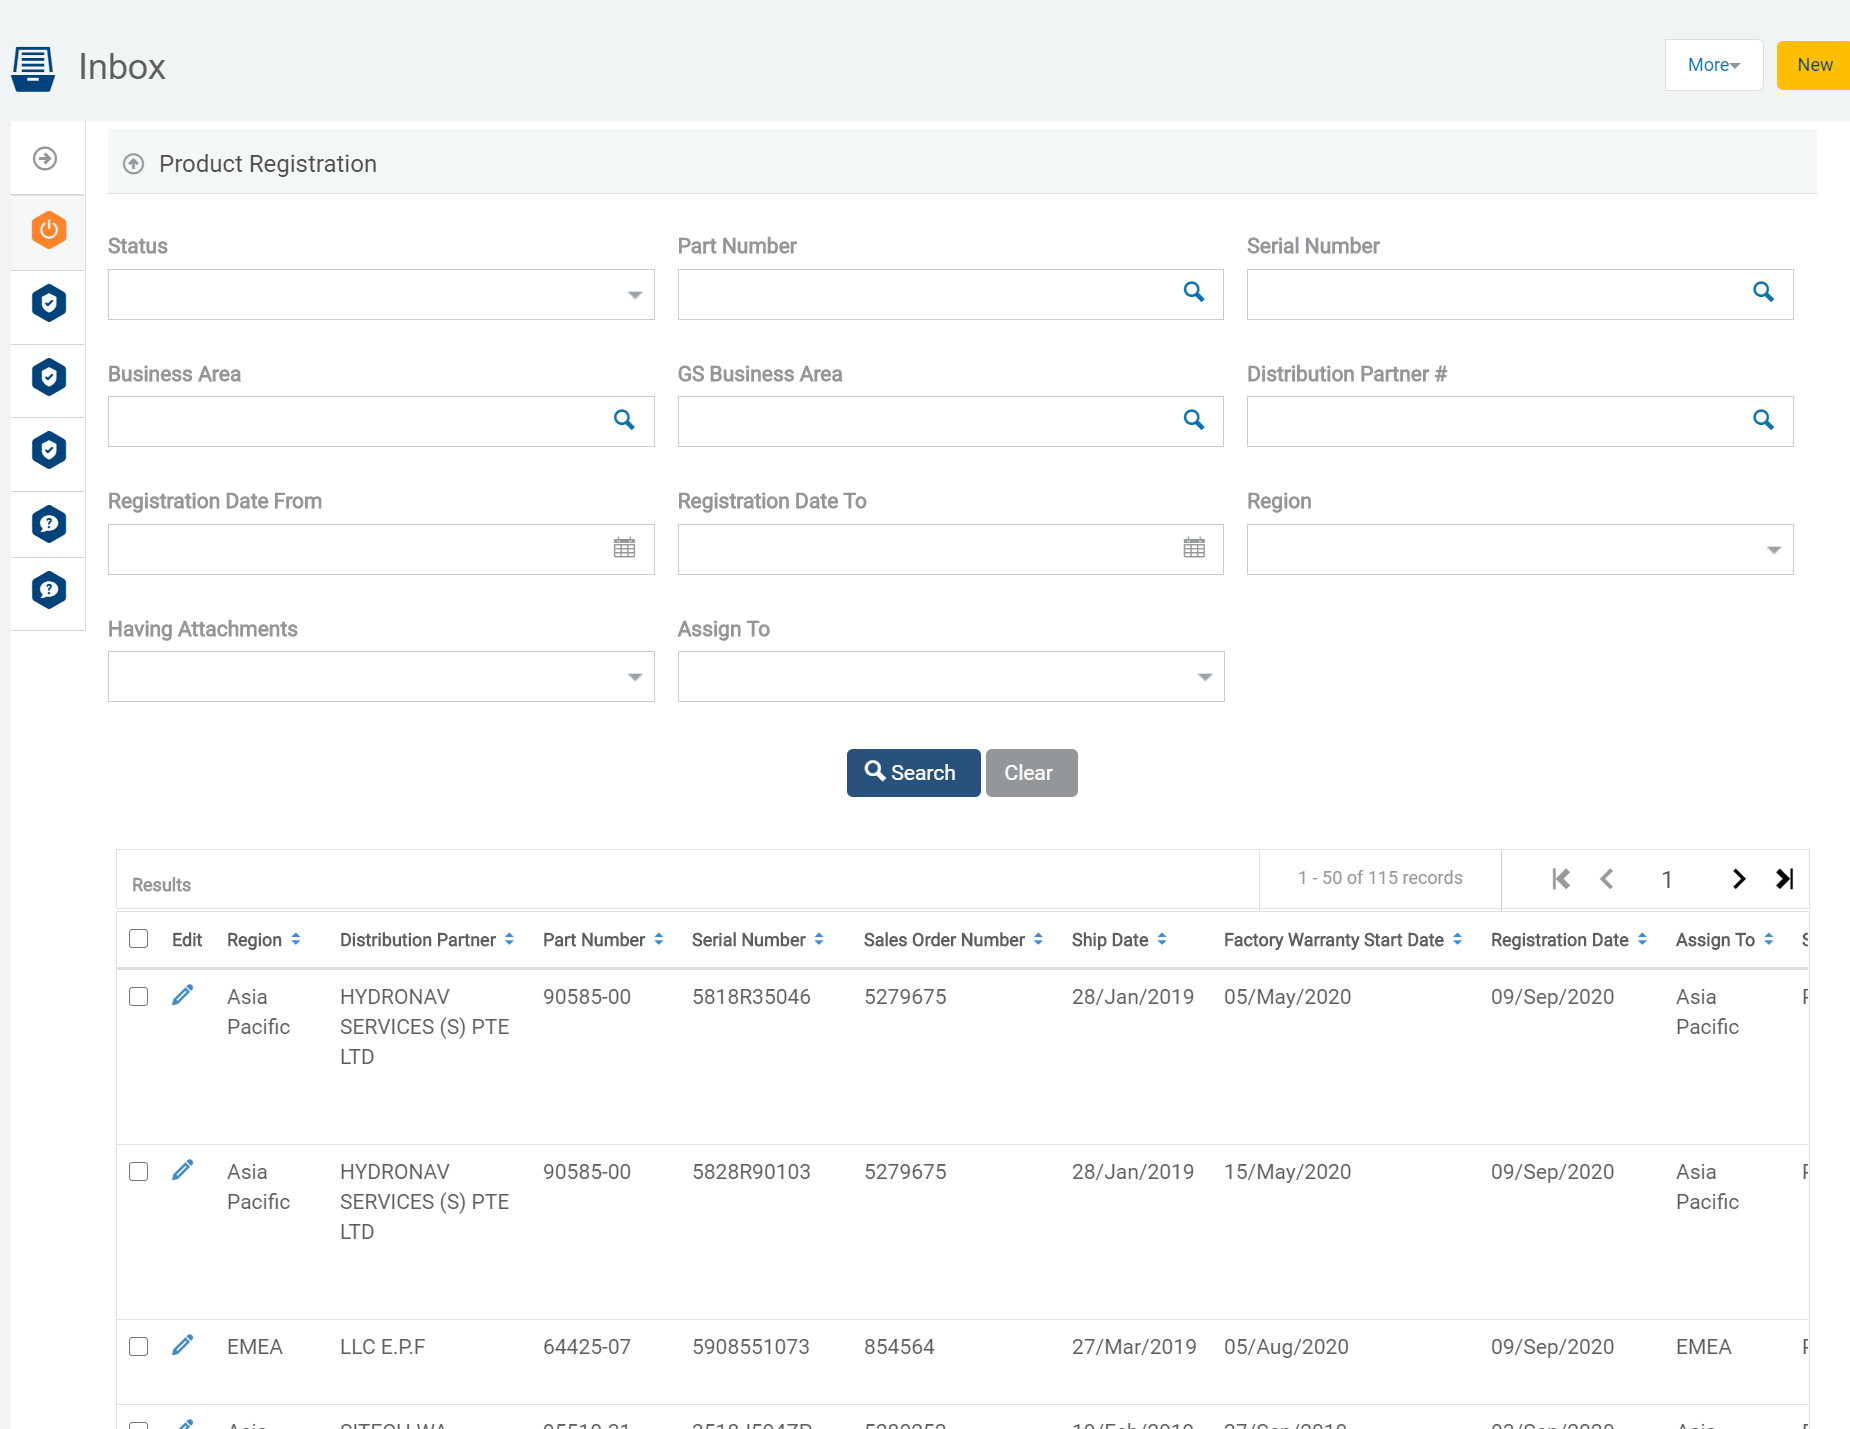Viewport: 1850px width, 1429px height.
Task: Go to the last page of results
Action: coord(1785,879)
